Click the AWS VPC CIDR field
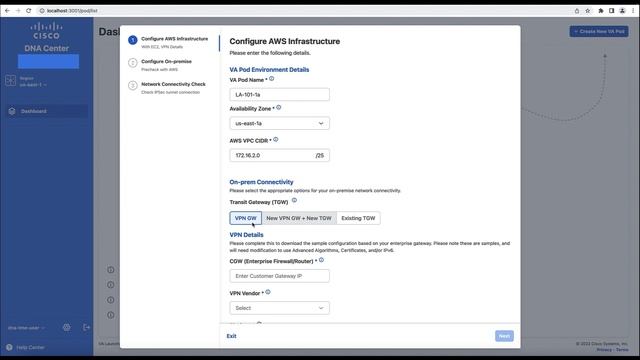 point(280,155)
